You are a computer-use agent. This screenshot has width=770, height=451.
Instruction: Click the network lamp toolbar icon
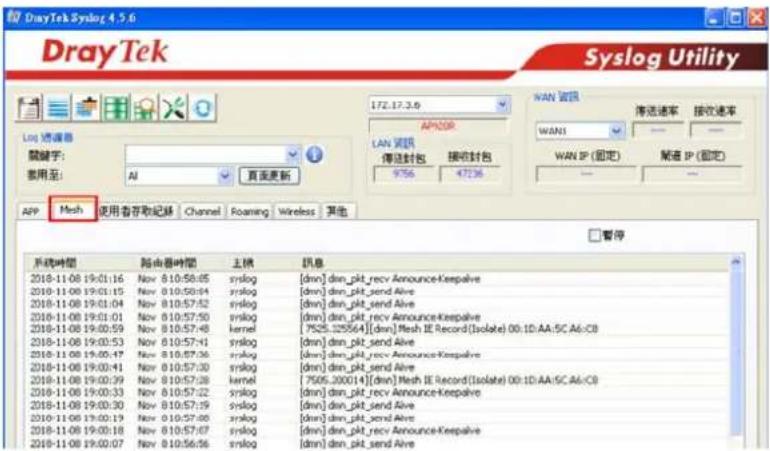click(x=145, y=108)
